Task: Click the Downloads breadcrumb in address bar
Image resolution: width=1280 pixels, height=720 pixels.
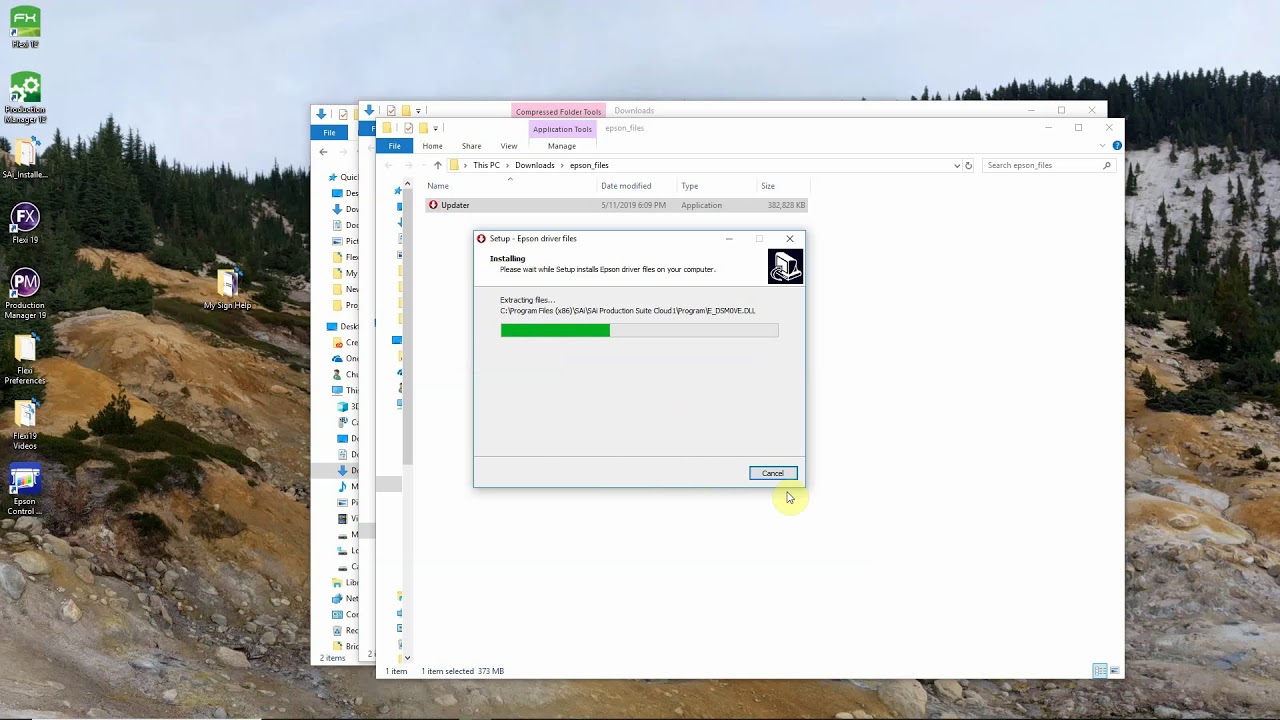Action: click(535, 165)
